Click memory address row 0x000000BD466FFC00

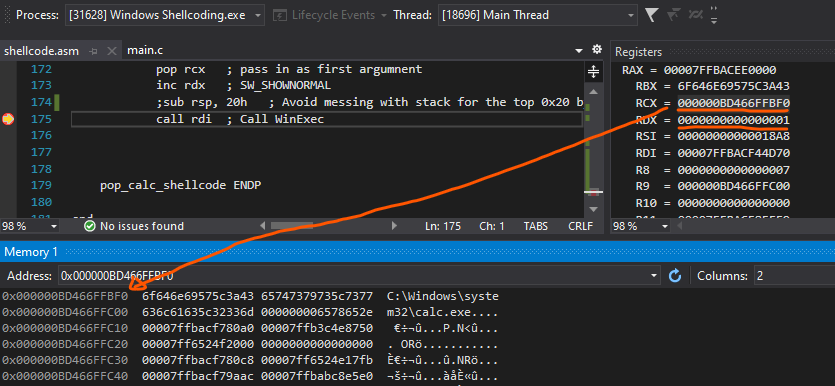click(x=65, y=312)
